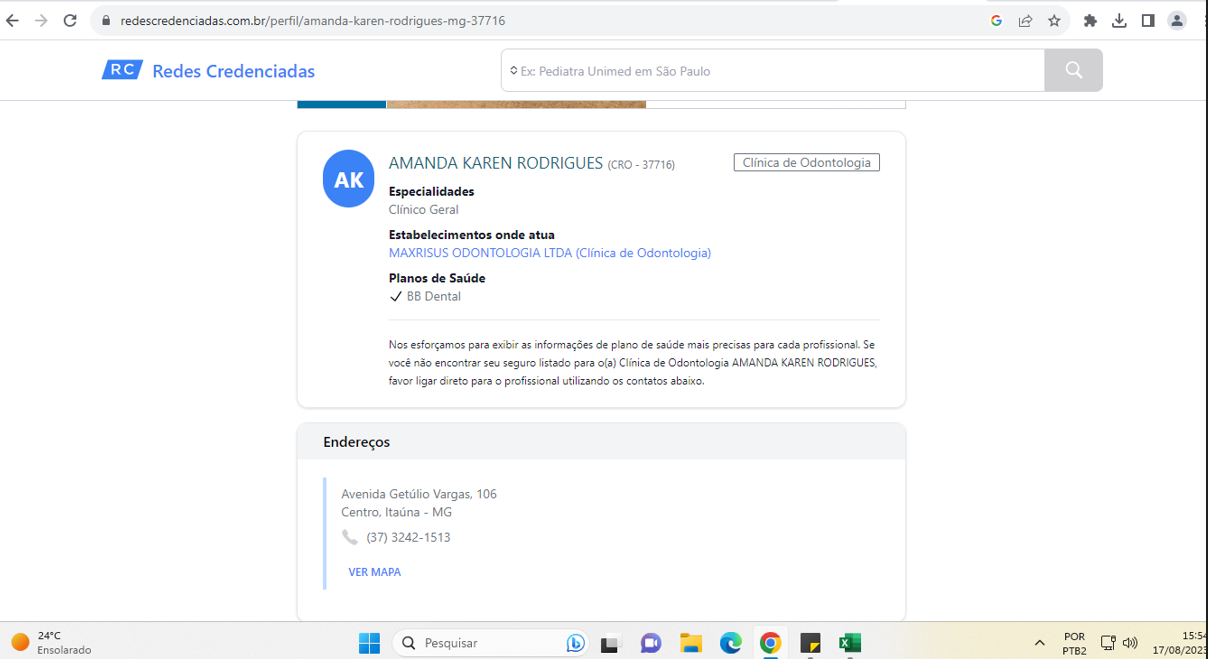
Task: Click the AMANDA KAREN RODRIGUES heading
Action: coord(496,163)
